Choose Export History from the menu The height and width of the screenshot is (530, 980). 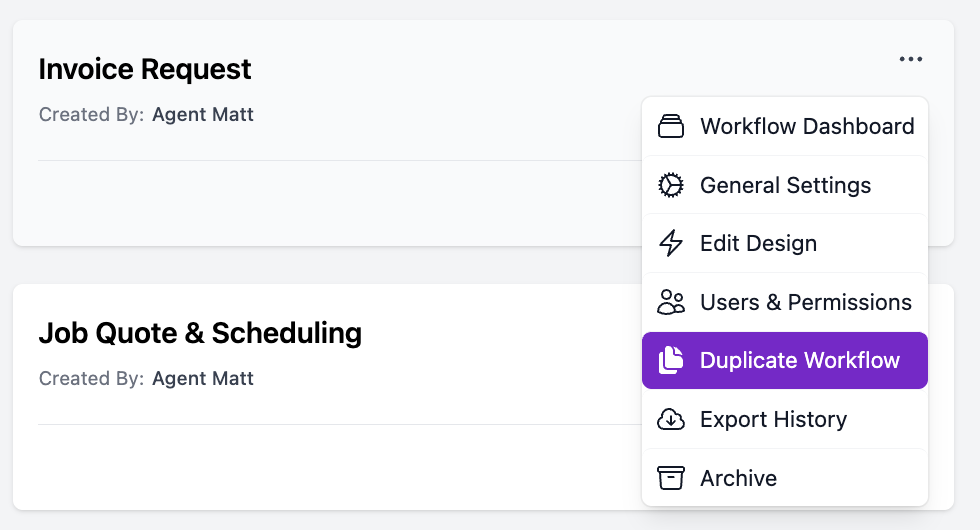click(773, 420)
